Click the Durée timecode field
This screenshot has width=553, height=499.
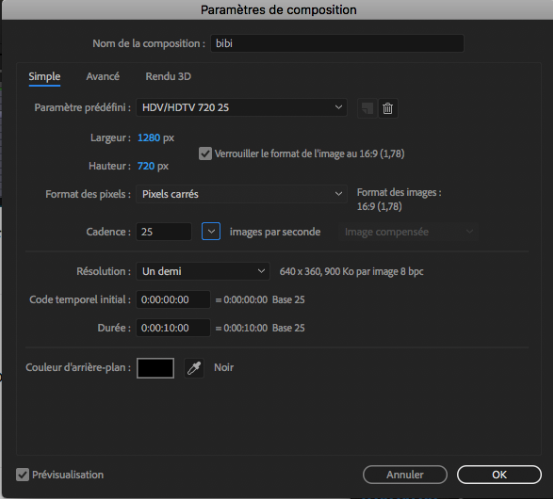(x=173, y=328)
